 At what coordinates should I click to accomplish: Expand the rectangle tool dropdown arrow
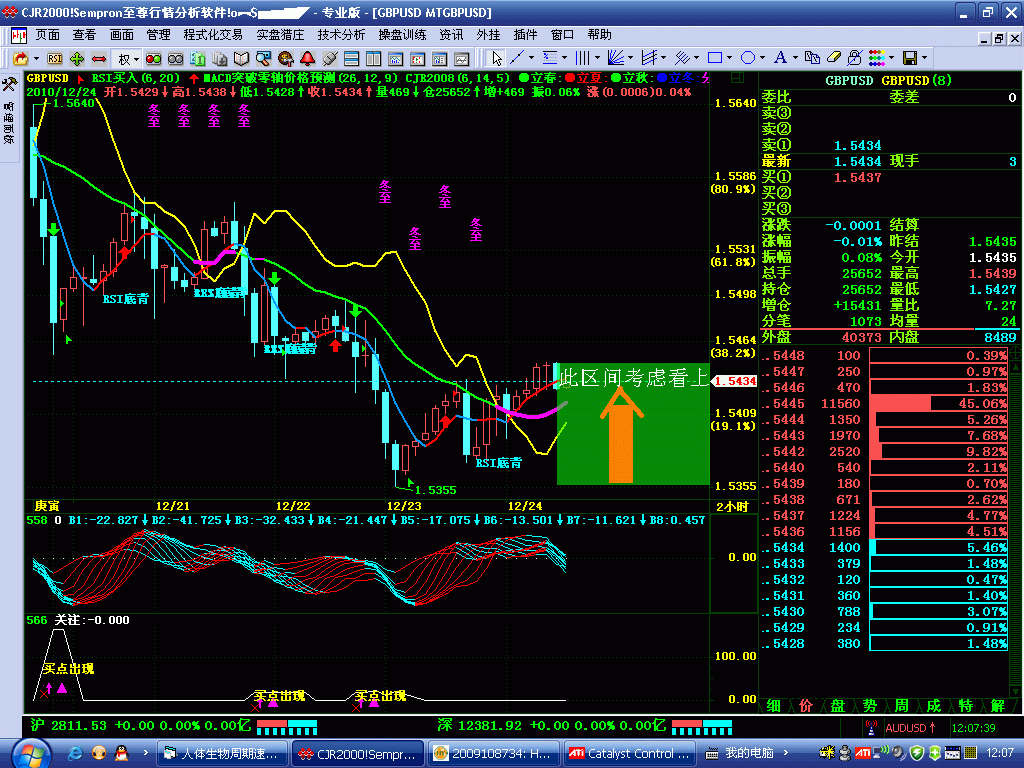tap(729, 58)
